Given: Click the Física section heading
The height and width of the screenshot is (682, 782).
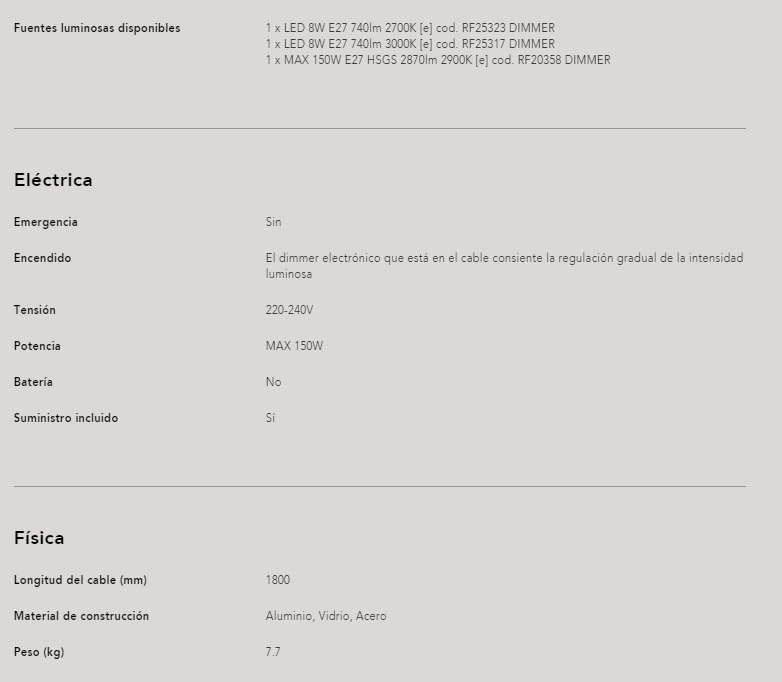Looking at the screenshot, I should coord(39,538).
